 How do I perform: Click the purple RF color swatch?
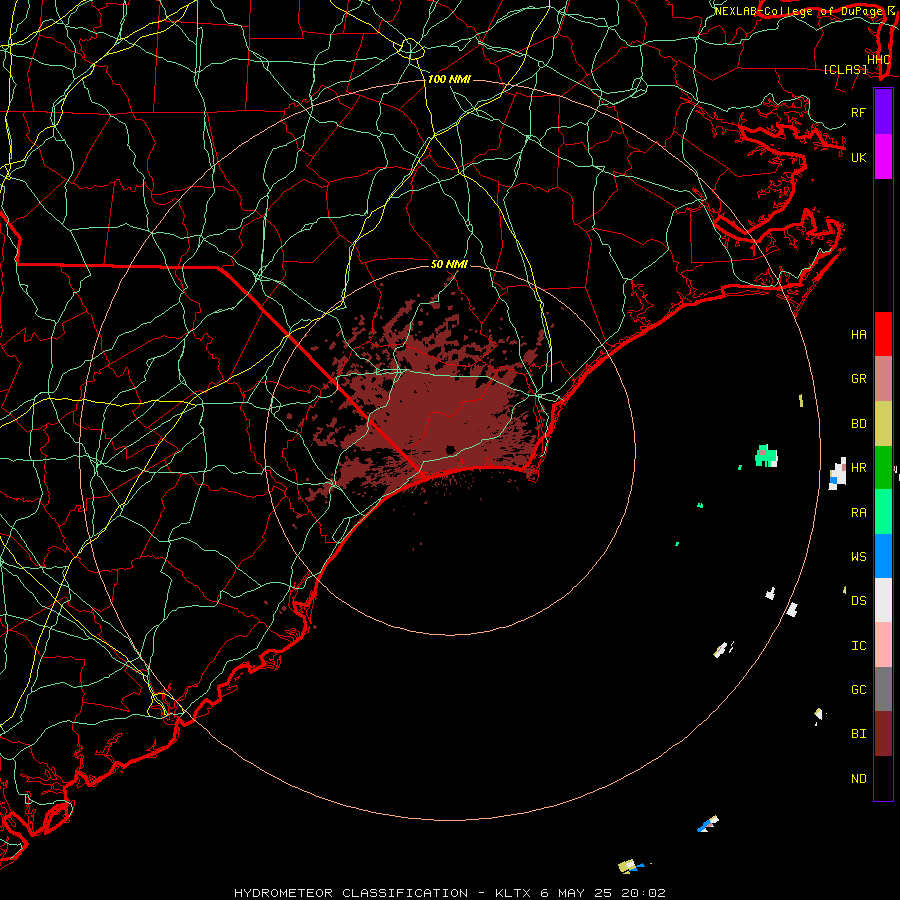pyautogui.click(x=883, y=112)
